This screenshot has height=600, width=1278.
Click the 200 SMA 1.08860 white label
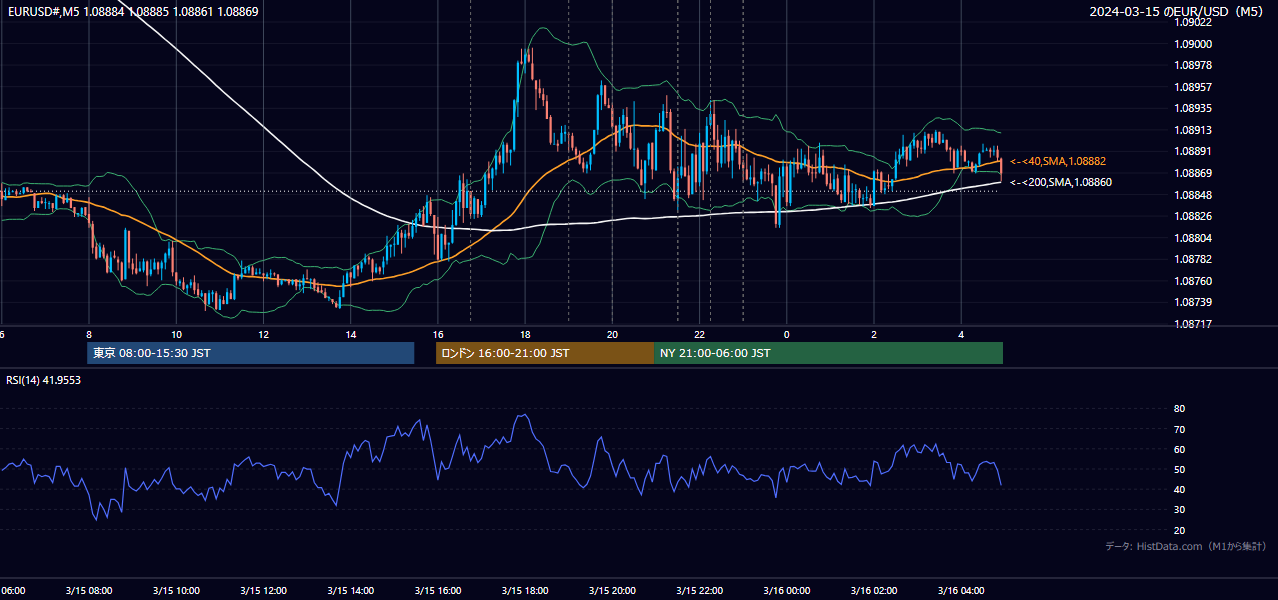1061,182
